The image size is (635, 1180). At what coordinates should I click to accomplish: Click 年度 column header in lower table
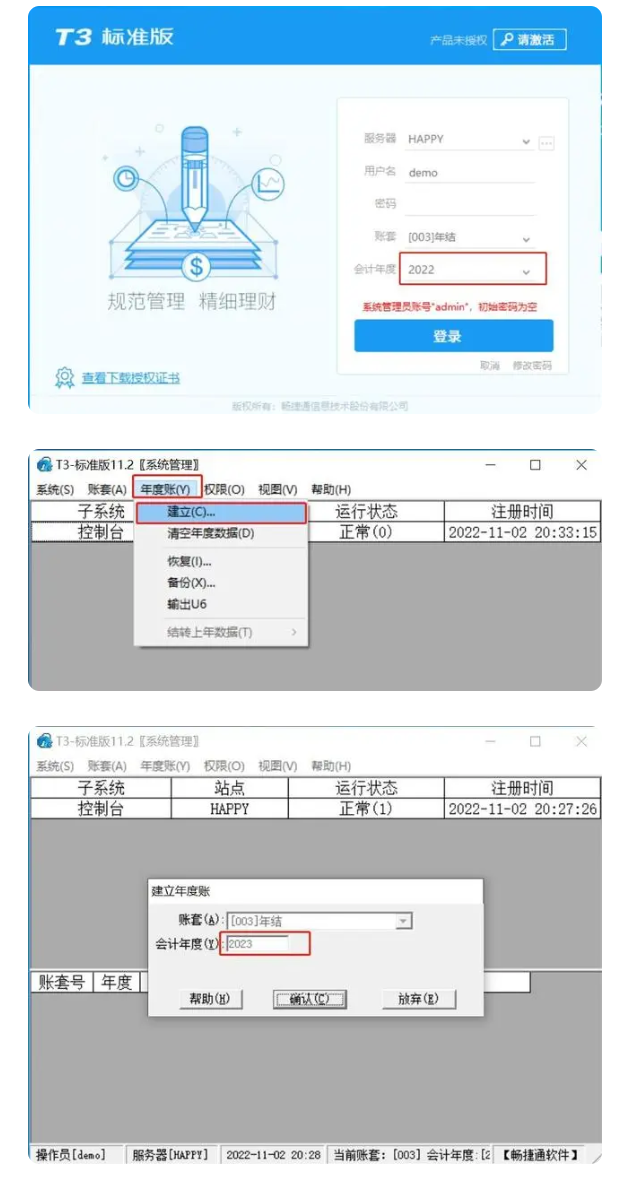click(x=117, y=982)
